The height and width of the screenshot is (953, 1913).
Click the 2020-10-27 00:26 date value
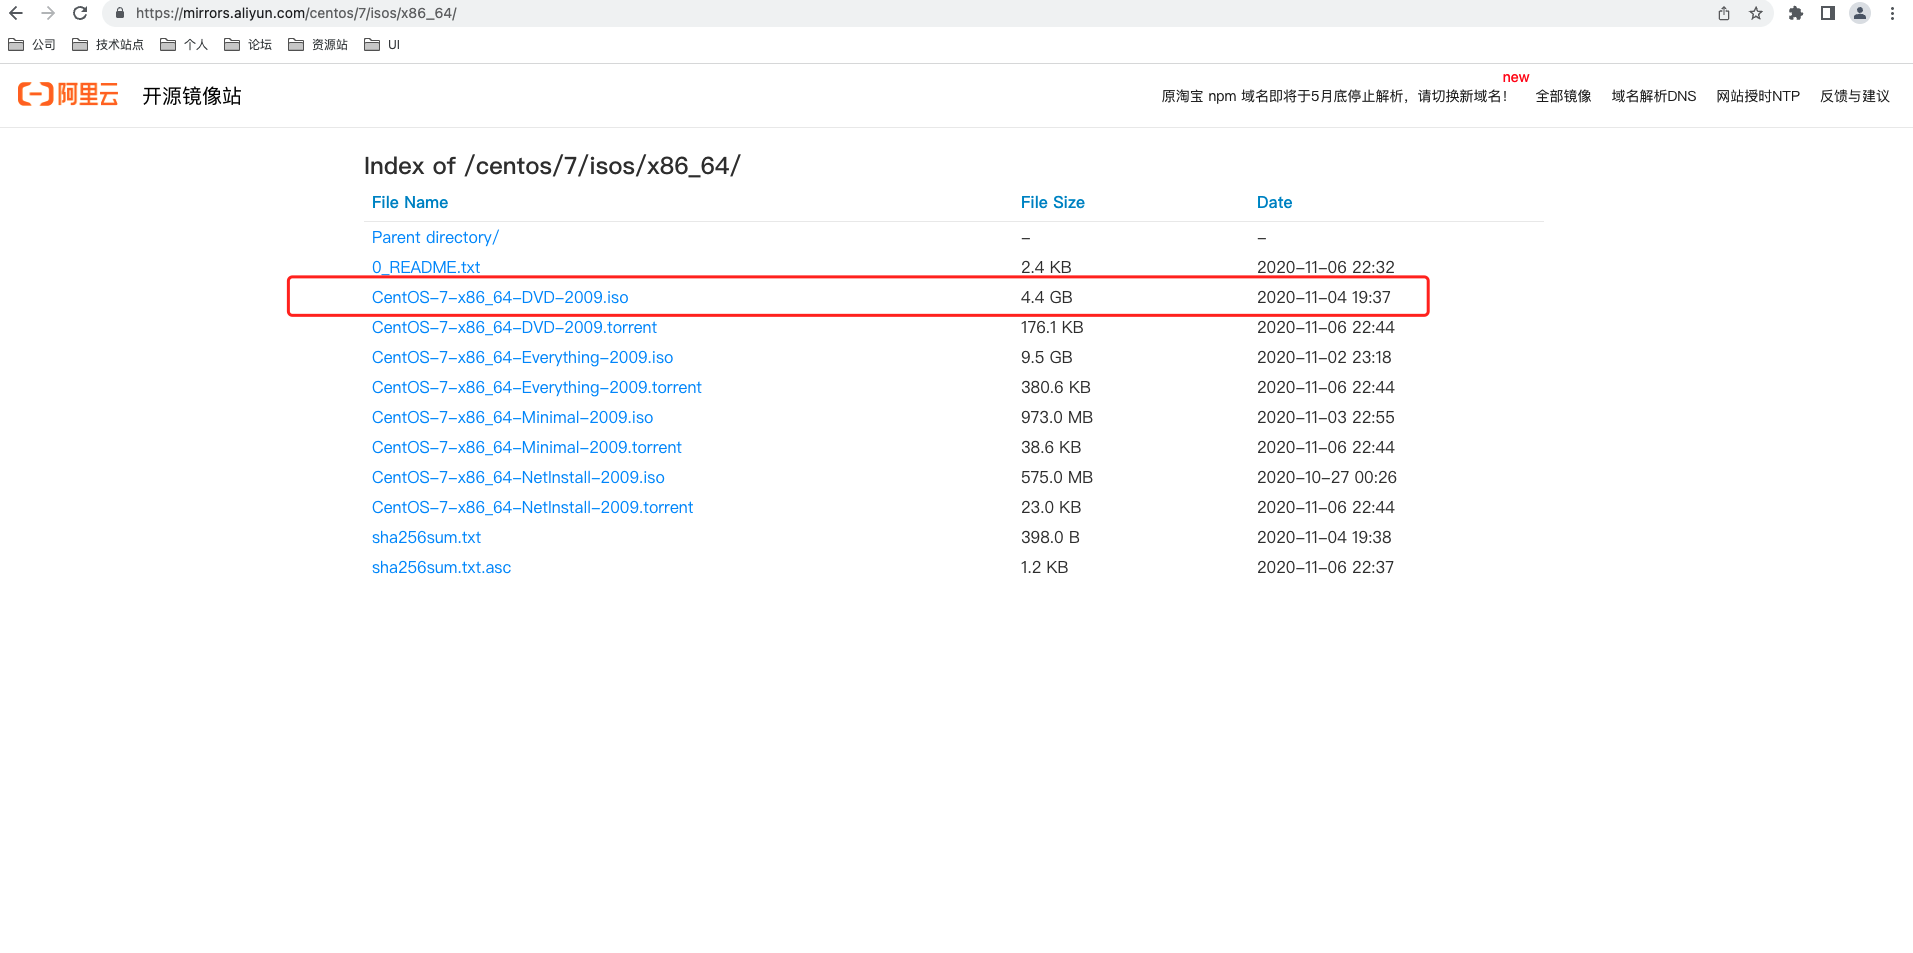click(x=1327, y=477)
